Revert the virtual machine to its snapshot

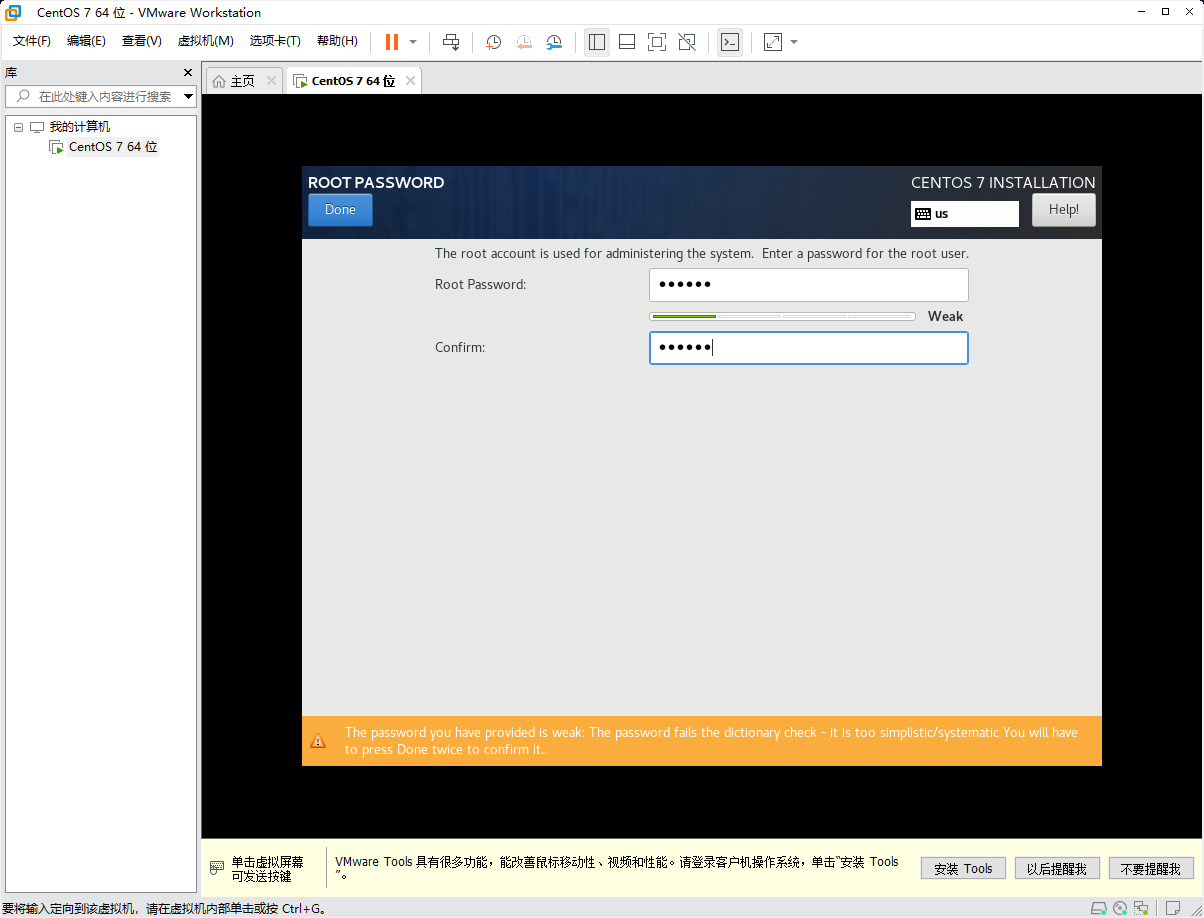[524, 42]
